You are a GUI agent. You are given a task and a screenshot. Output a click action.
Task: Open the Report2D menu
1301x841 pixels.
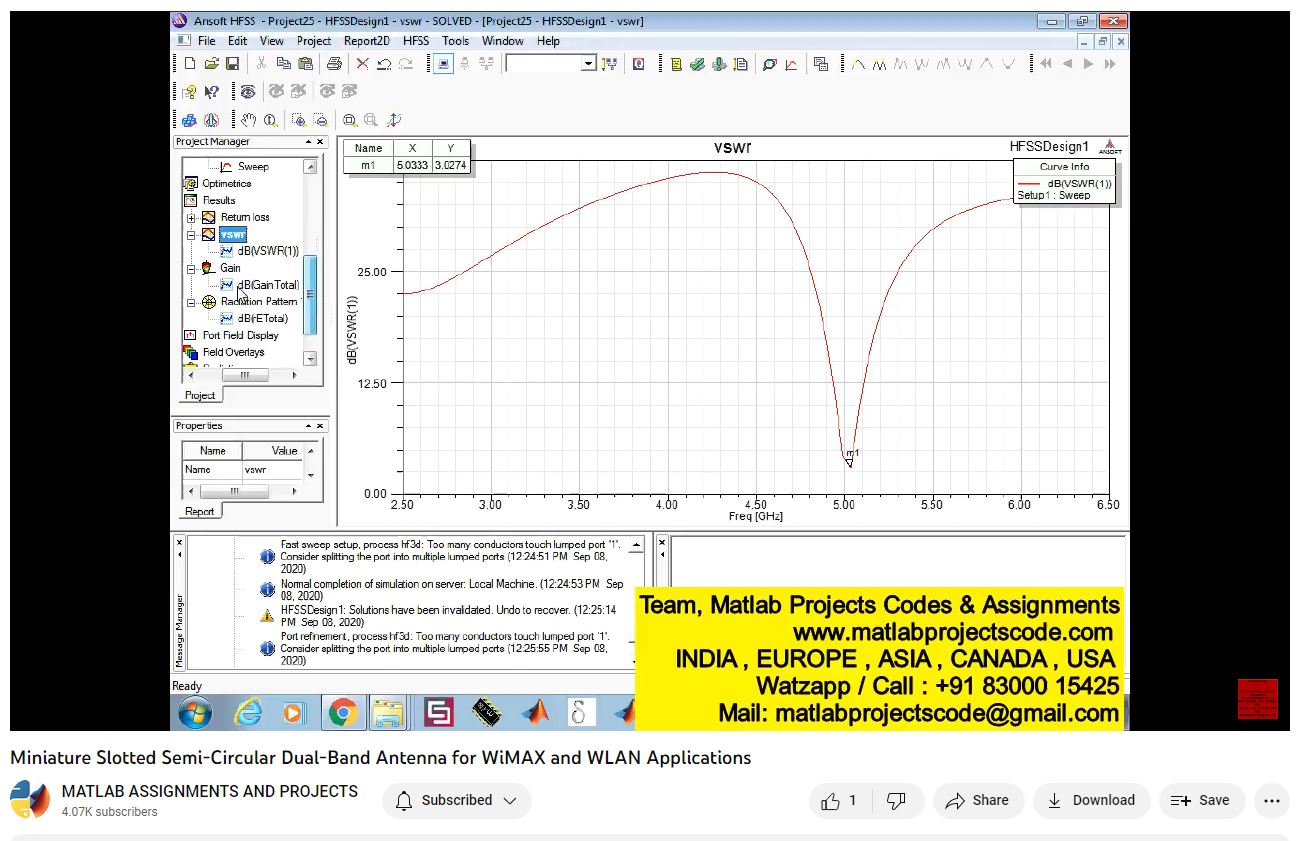(367, 41)
